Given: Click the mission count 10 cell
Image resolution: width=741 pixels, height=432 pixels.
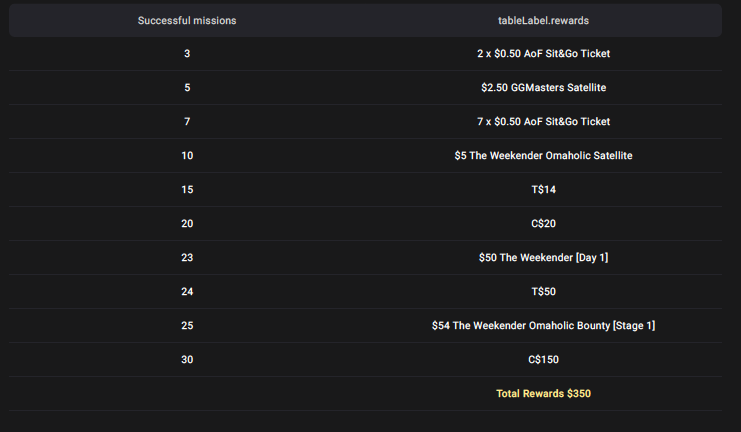Looking at the screenshot, I should point(187,156).
